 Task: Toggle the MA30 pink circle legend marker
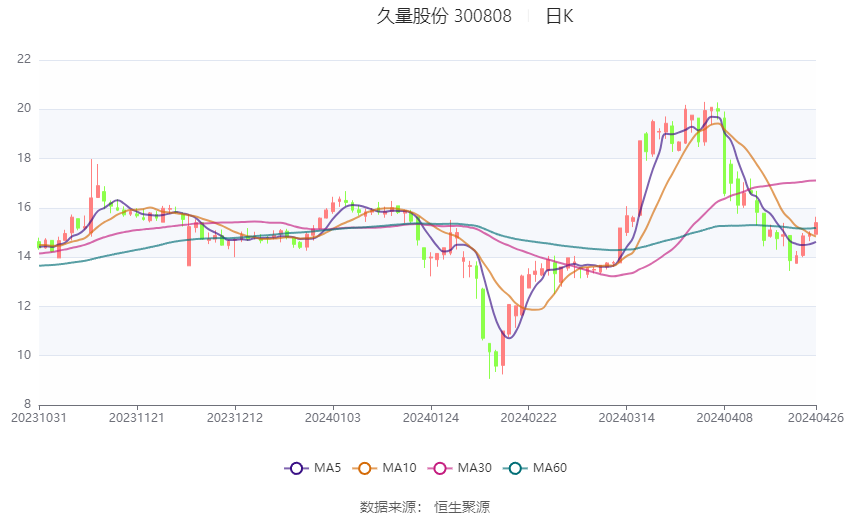click(440, 468)
